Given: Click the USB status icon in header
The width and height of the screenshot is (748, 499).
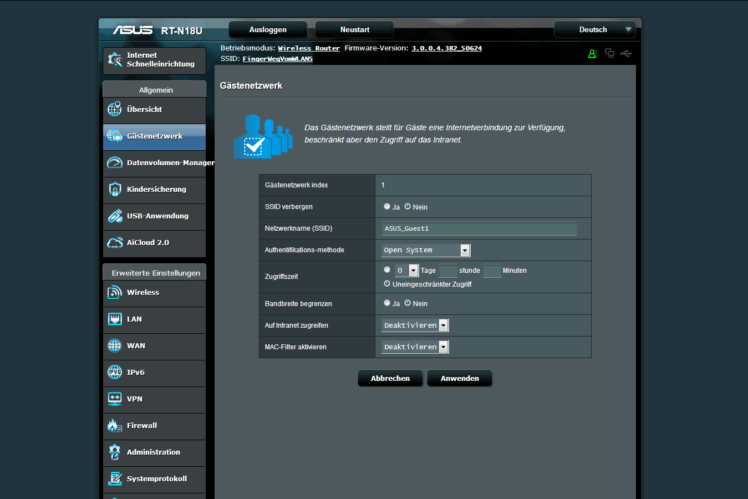Looking at the screenshot, I should click(626, 53).
